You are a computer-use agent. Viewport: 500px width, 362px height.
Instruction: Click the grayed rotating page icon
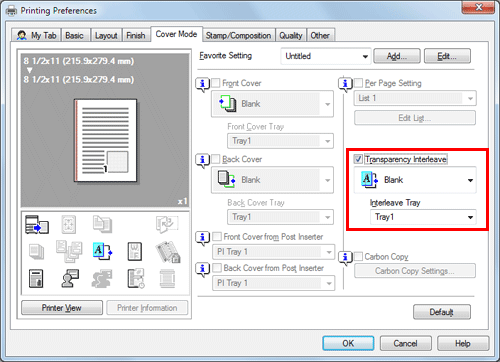167,224
